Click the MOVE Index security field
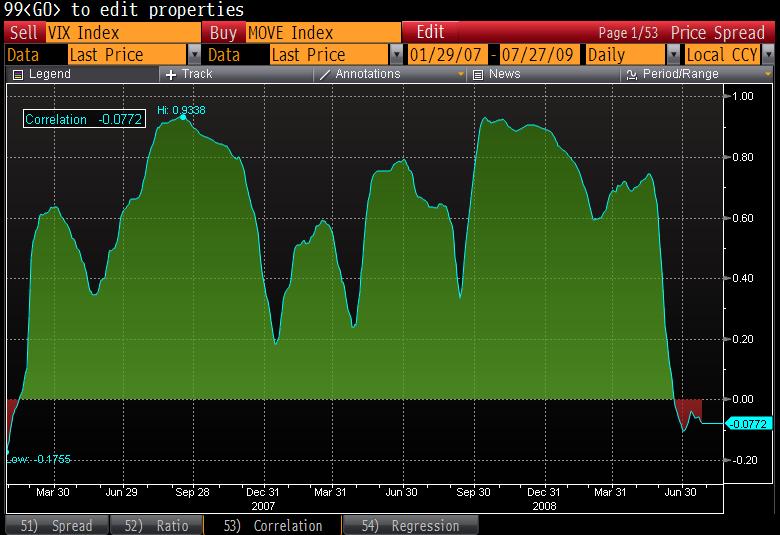This screenshot has width=780, height=535. pyautogui.click(x=322, y=33)
